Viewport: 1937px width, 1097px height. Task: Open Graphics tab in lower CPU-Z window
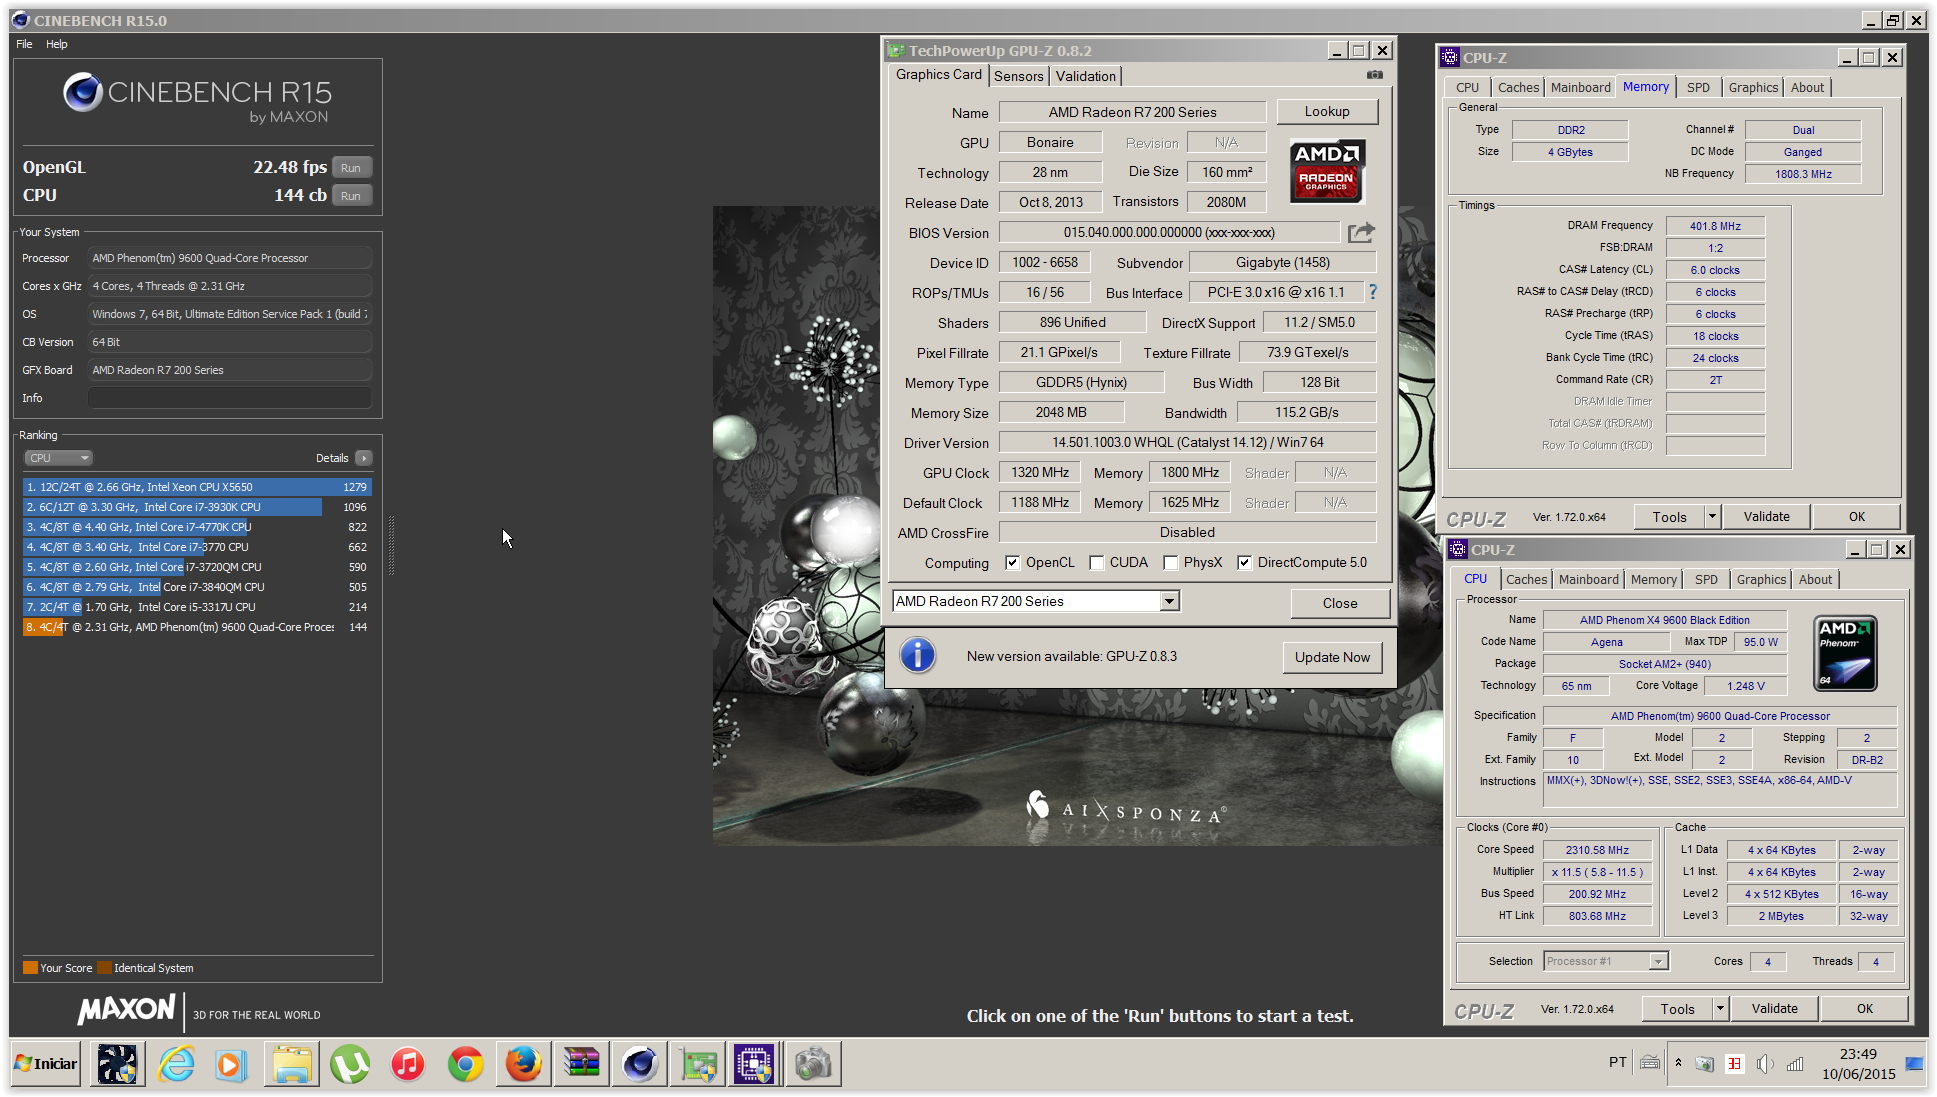pyautogui.click(x=1761, y=580)
